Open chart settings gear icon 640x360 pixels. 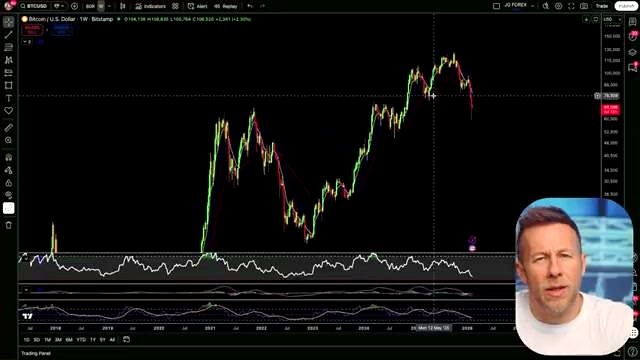coord(558,6)
